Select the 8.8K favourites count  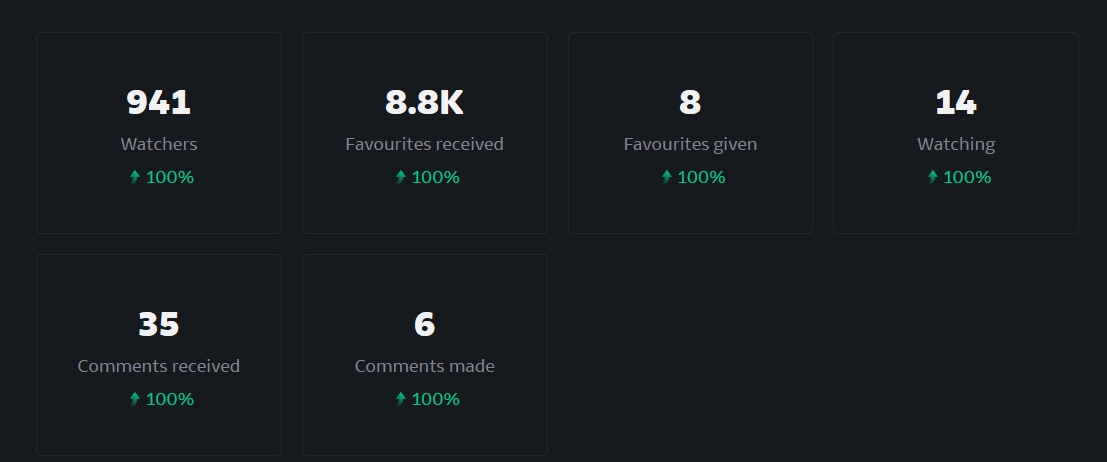pyautogui.click(x=424, y=102)
